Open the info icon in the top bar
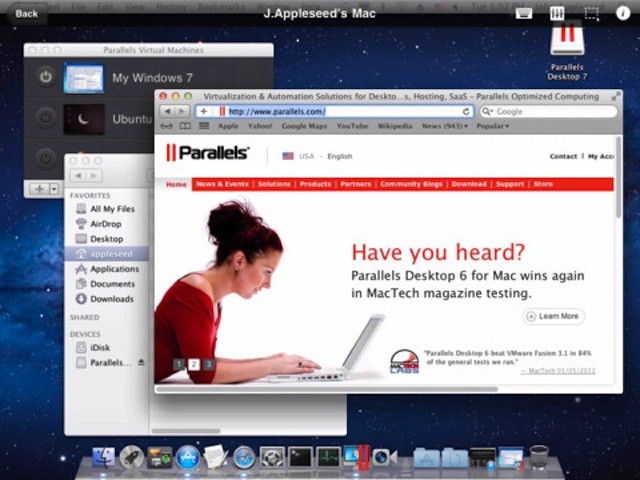640x480 pixels. [622, 13]
